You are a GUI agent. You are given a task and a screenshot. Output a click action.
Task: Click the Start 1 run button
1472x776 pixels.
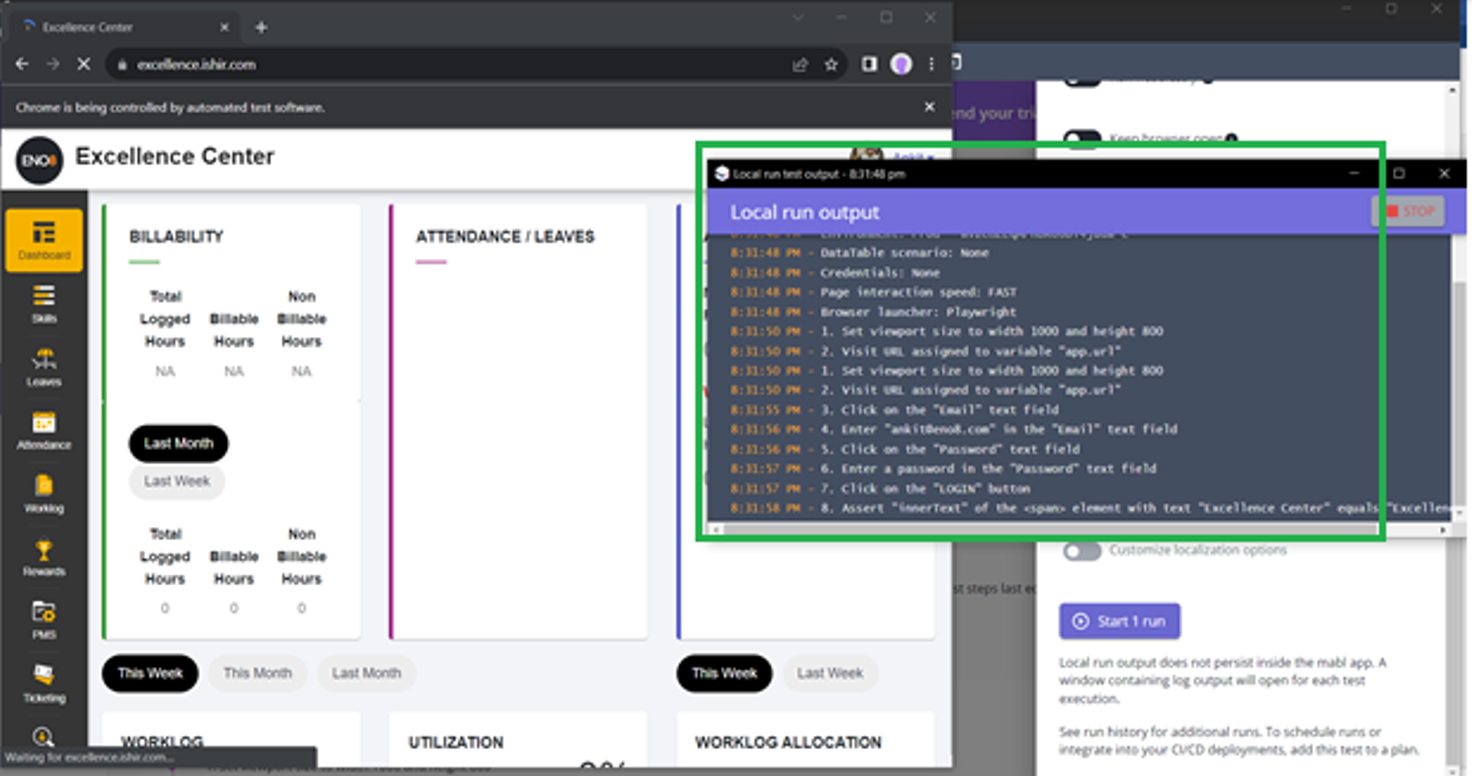pos(1119,621)
